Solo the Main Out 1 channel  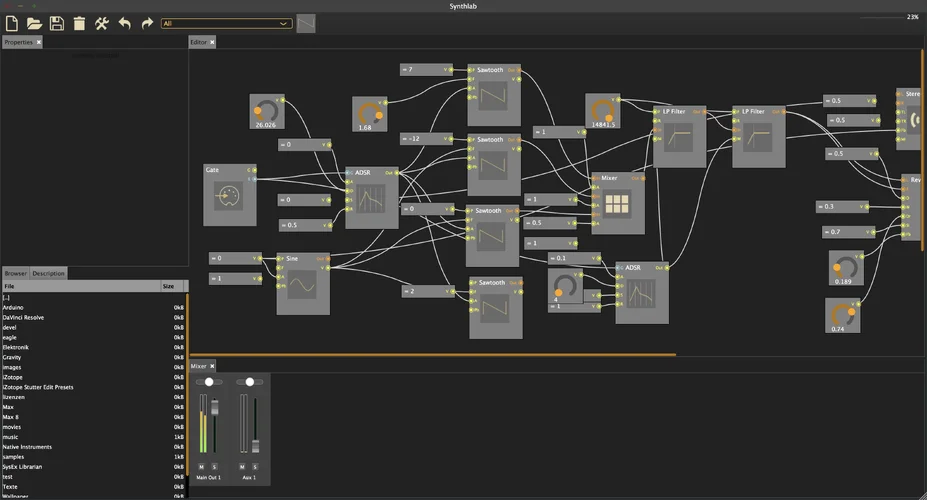click(213, 467)
